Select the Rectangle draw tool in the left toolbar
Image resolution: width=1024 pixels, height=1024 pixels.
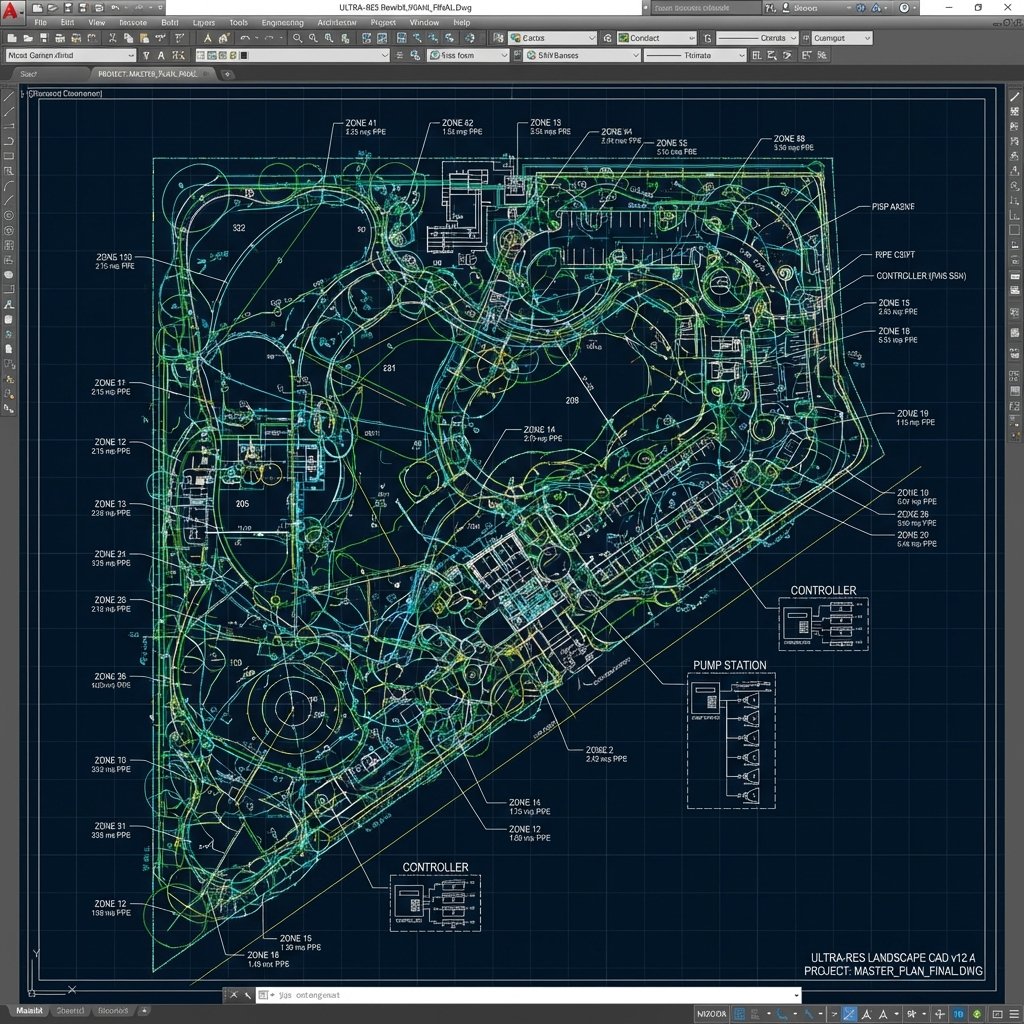[x=9, y=156]
